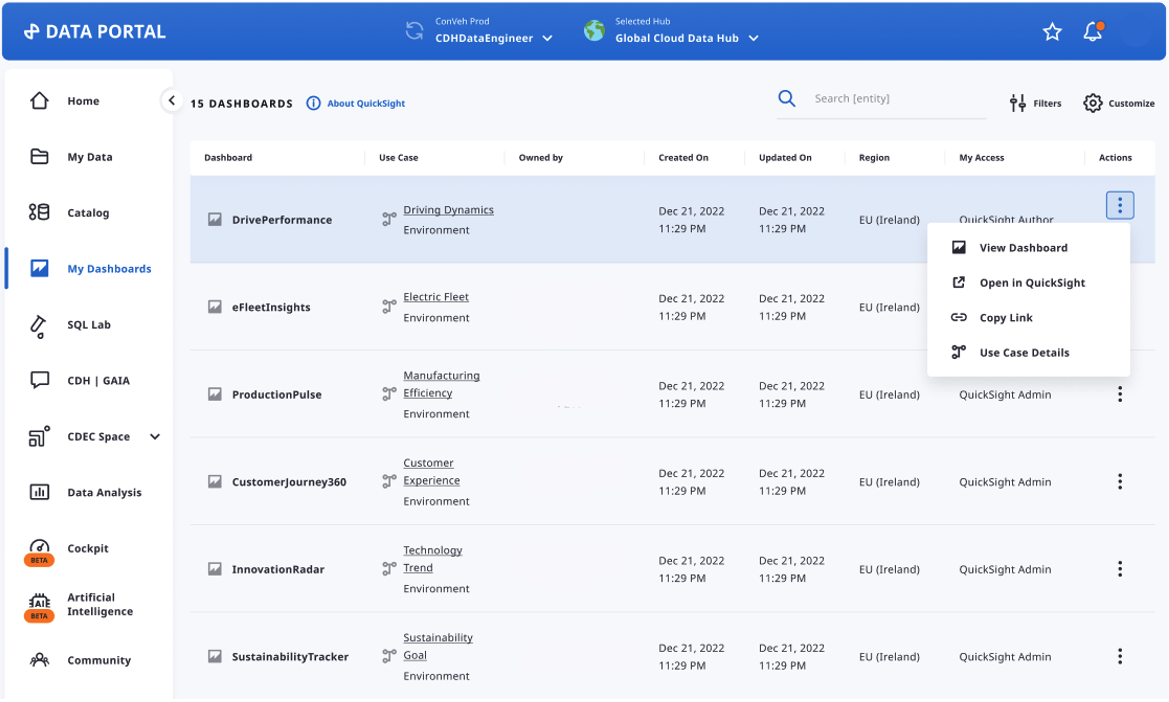Click the magnifier search icon
Viewport: 1169px width, 702px height.
click(x=787, y=98)
